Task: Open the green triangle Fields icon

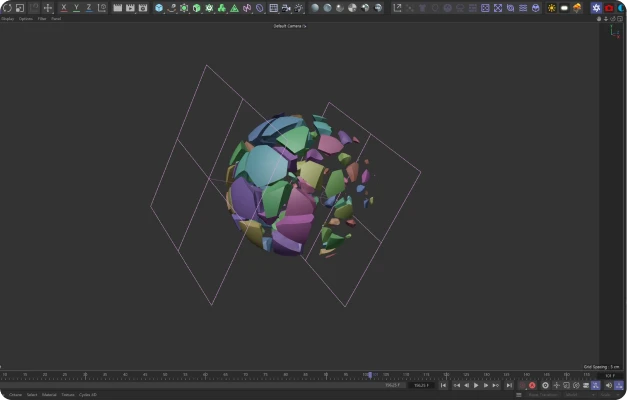Action: (234, 8)
